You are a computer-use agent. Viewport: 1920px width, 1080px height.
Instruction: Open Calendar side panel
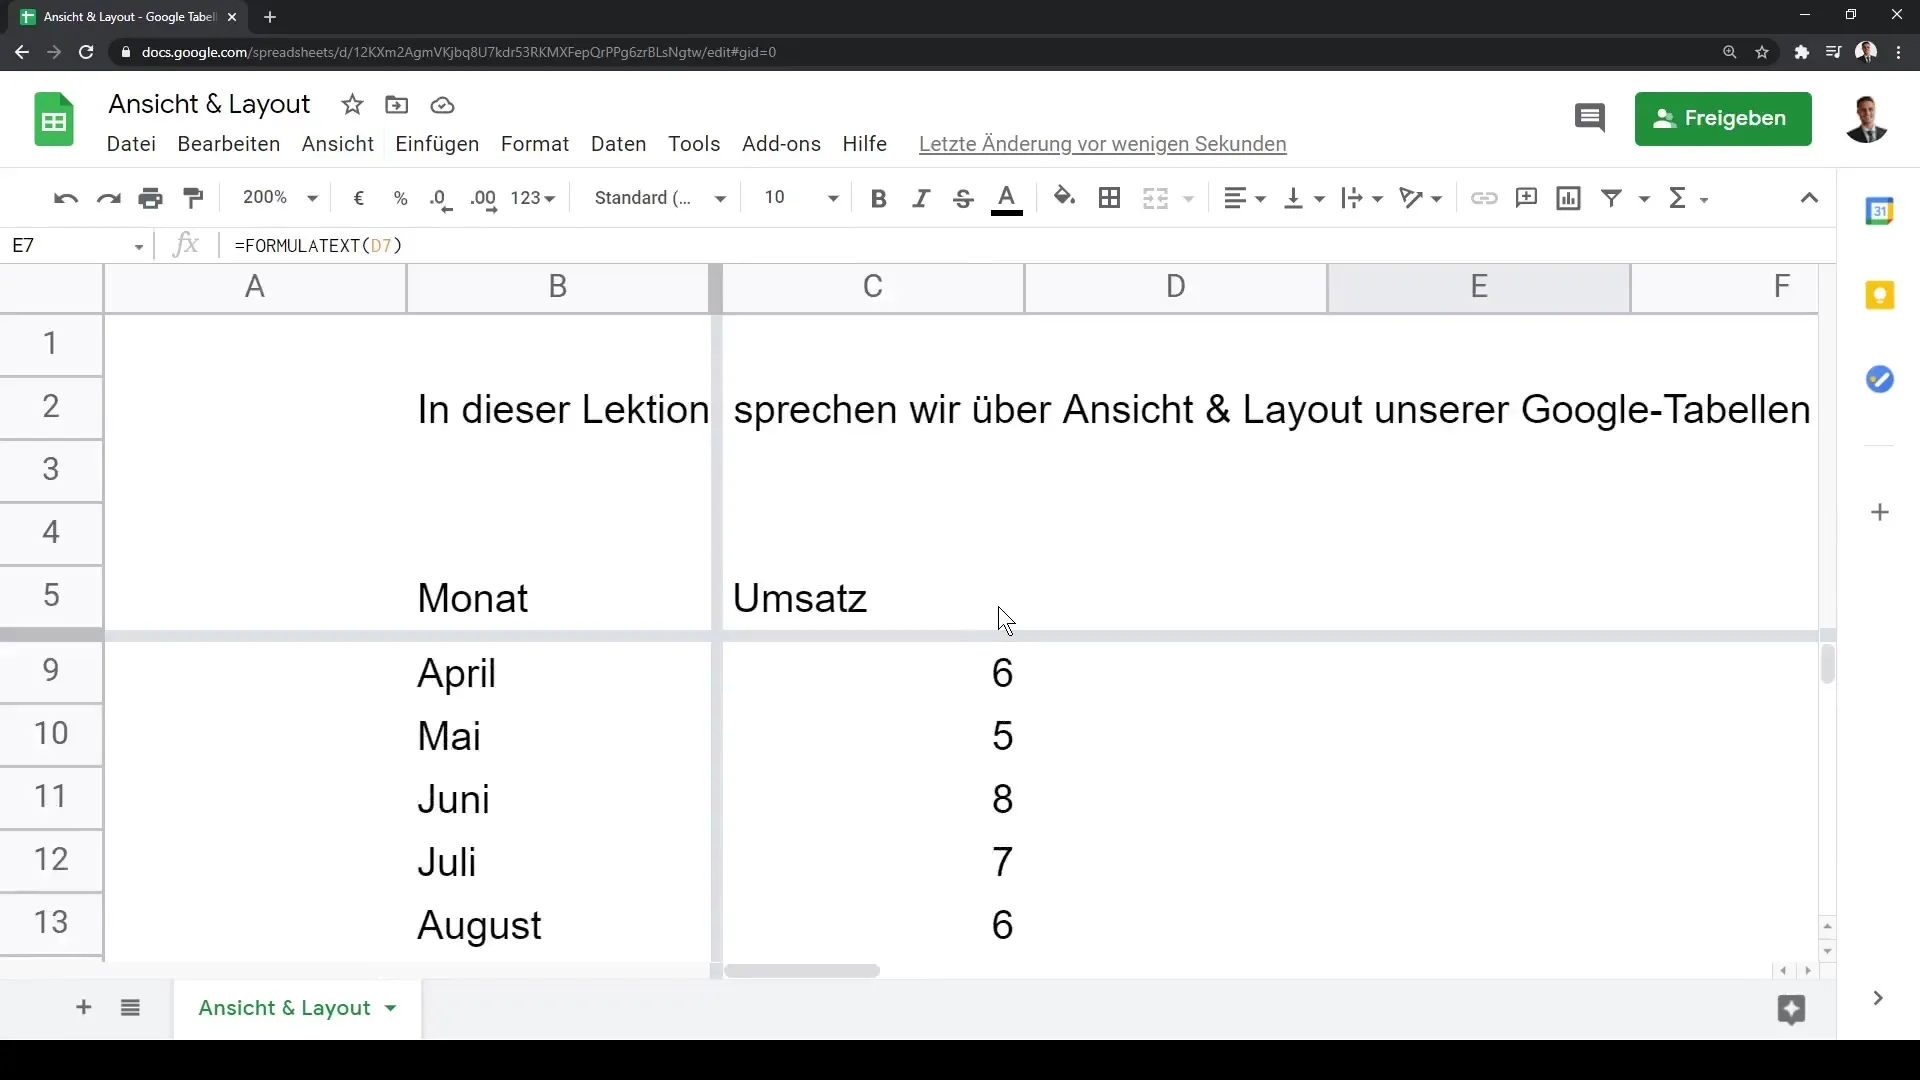pos(1880,211)
